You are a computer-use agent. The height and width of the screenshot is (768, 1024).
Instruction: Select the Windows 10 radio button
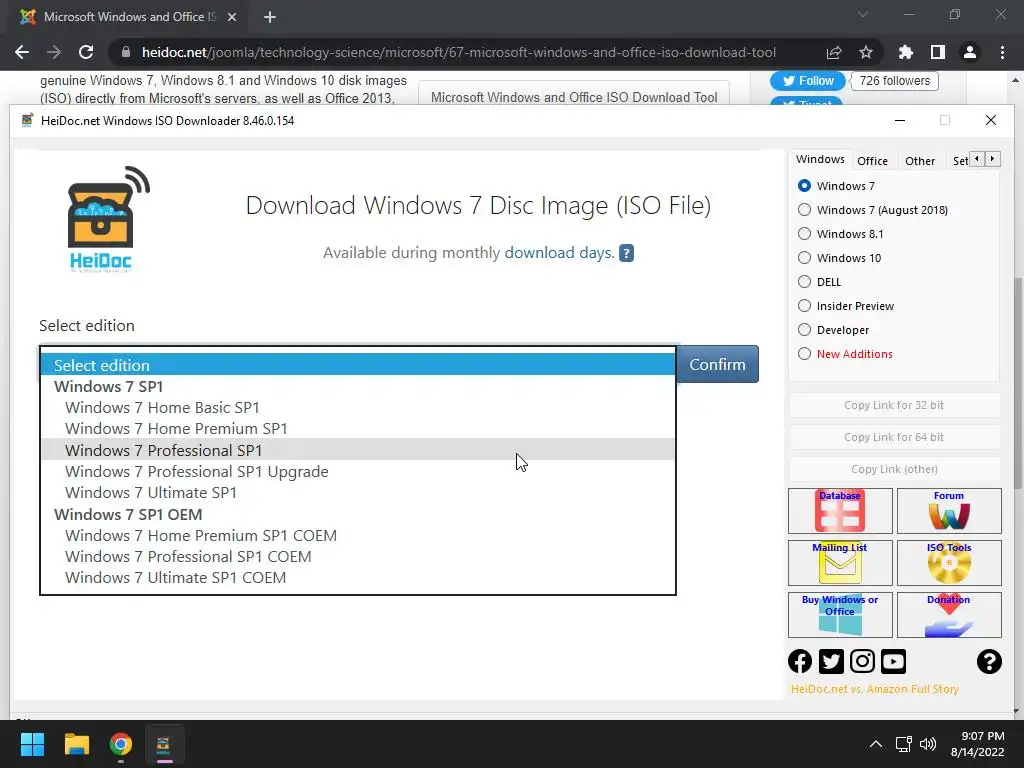click(805, 258)
